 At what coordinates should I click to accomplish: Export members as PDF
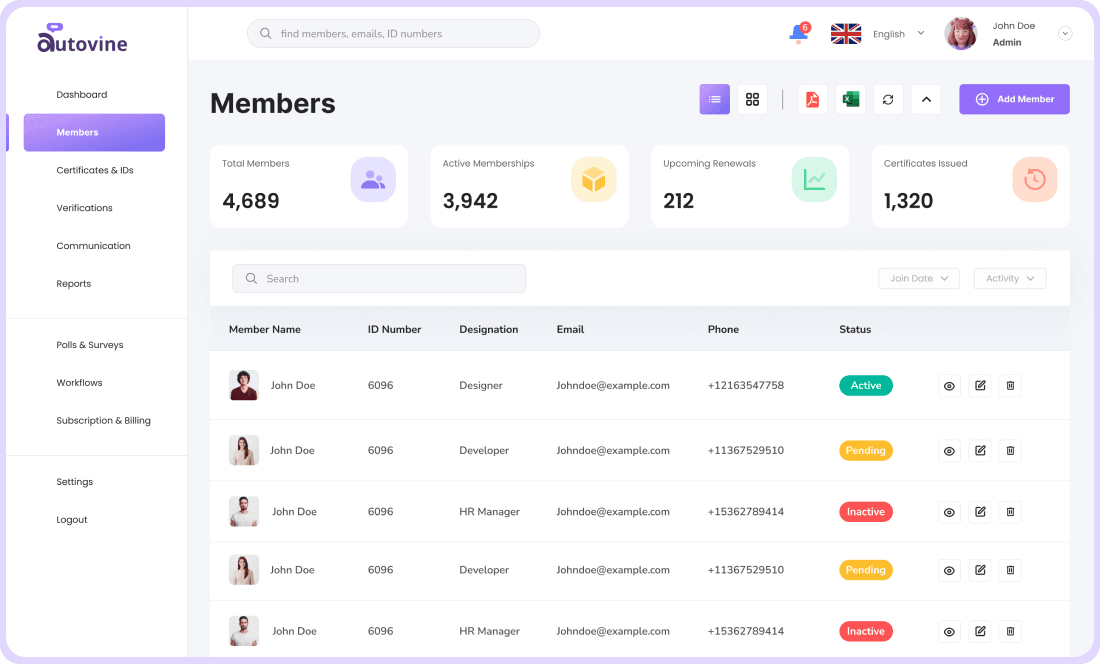pos(812,99)
